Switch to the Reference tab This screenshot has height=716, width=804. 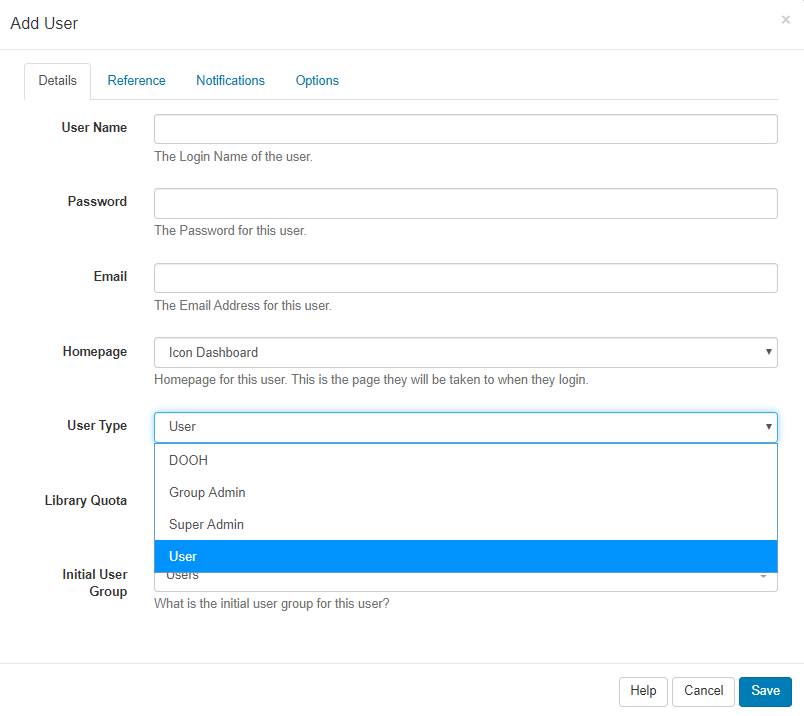[x=136, y=81]
